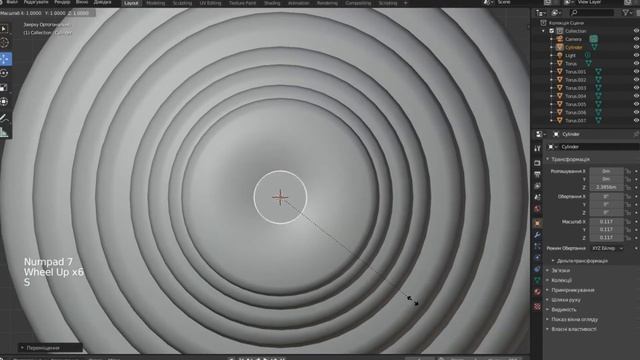The width and height of the screenshot is (640, 360).
Task: Open the Object Constraints properties tab
Action: [537, 269]
